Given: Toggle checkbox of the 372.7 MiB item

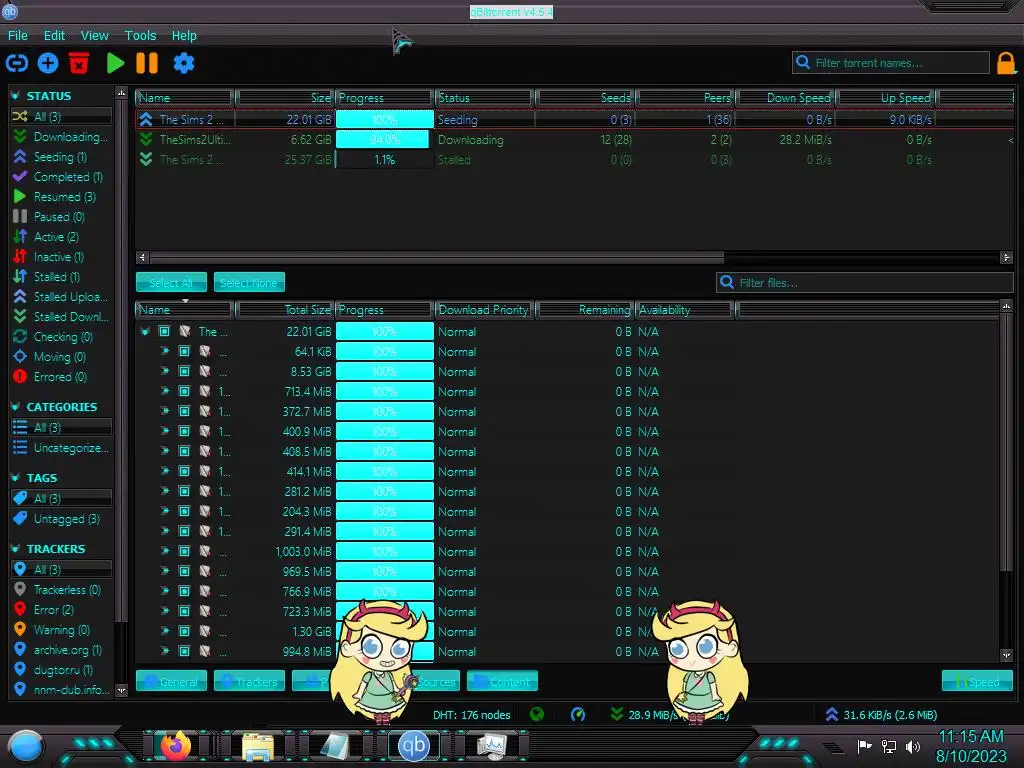Looking at the screenshot, I should 184,411.
